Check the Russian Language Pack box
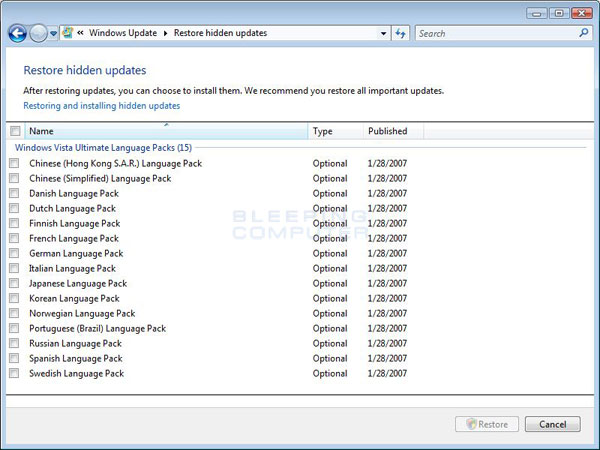Viewport: 600px width, 450px height. tap(14, 343)
